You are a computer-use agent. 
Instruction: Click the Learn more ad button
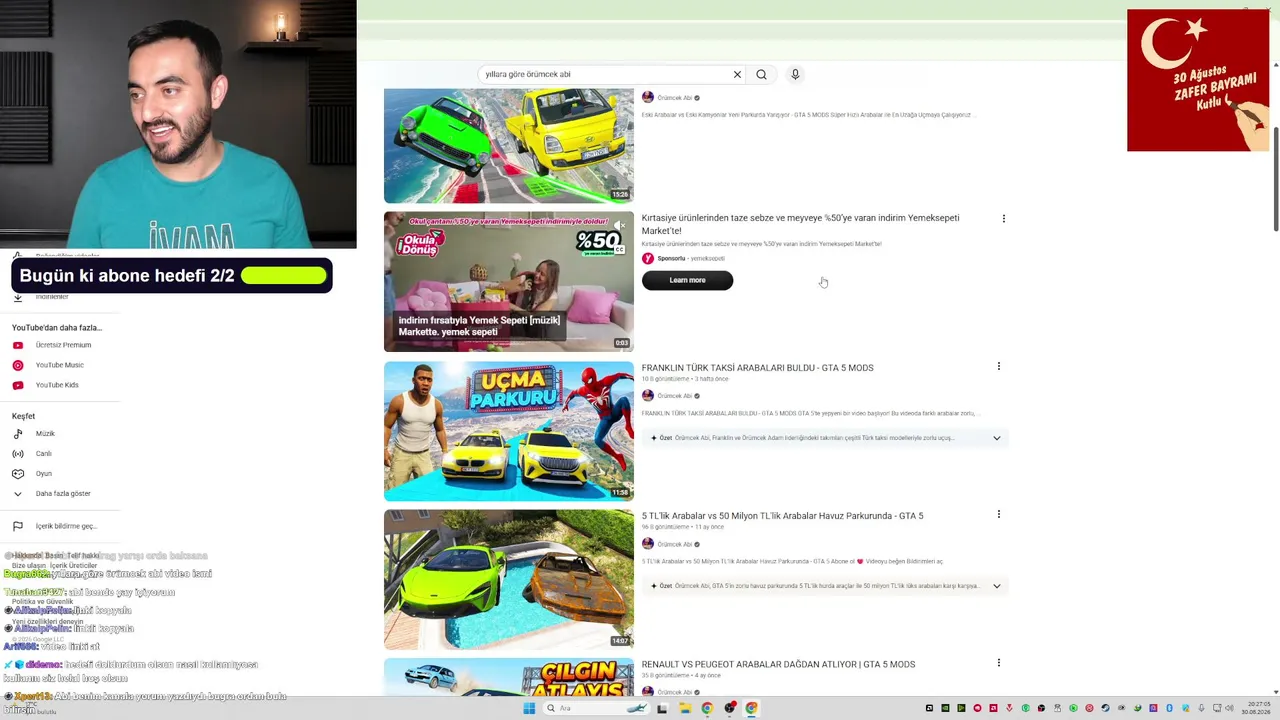pyautogui.click(x=687, y=280)
